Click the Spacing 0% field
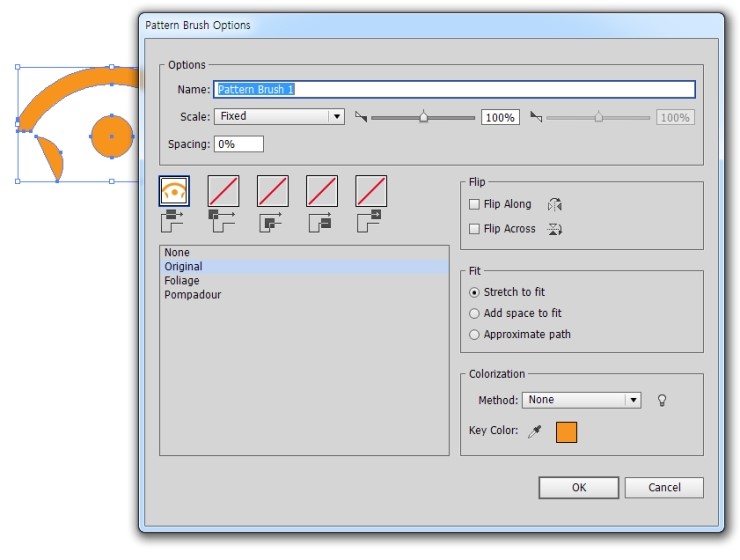The image size is (740, 560). pos(239,144)
